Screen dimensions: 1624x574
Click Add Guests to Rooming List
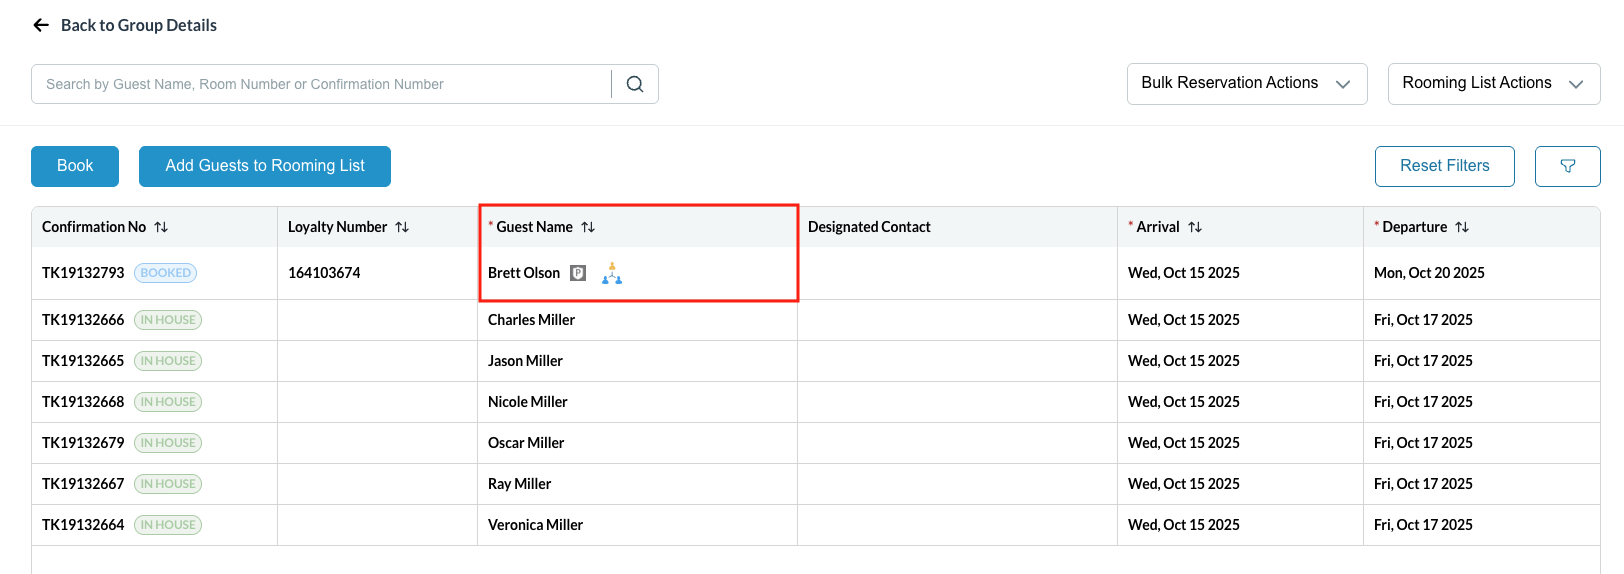pos(265,166)
